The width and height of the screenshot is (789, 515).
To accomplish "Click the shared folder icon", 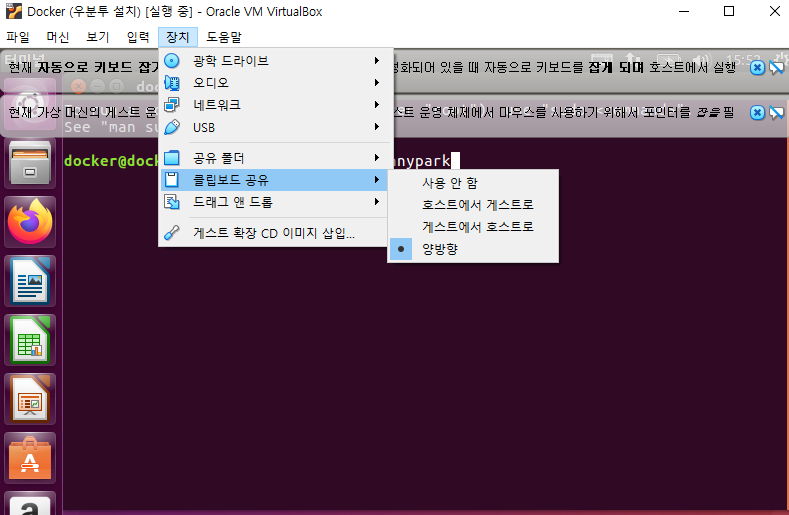I will point(172,158).
